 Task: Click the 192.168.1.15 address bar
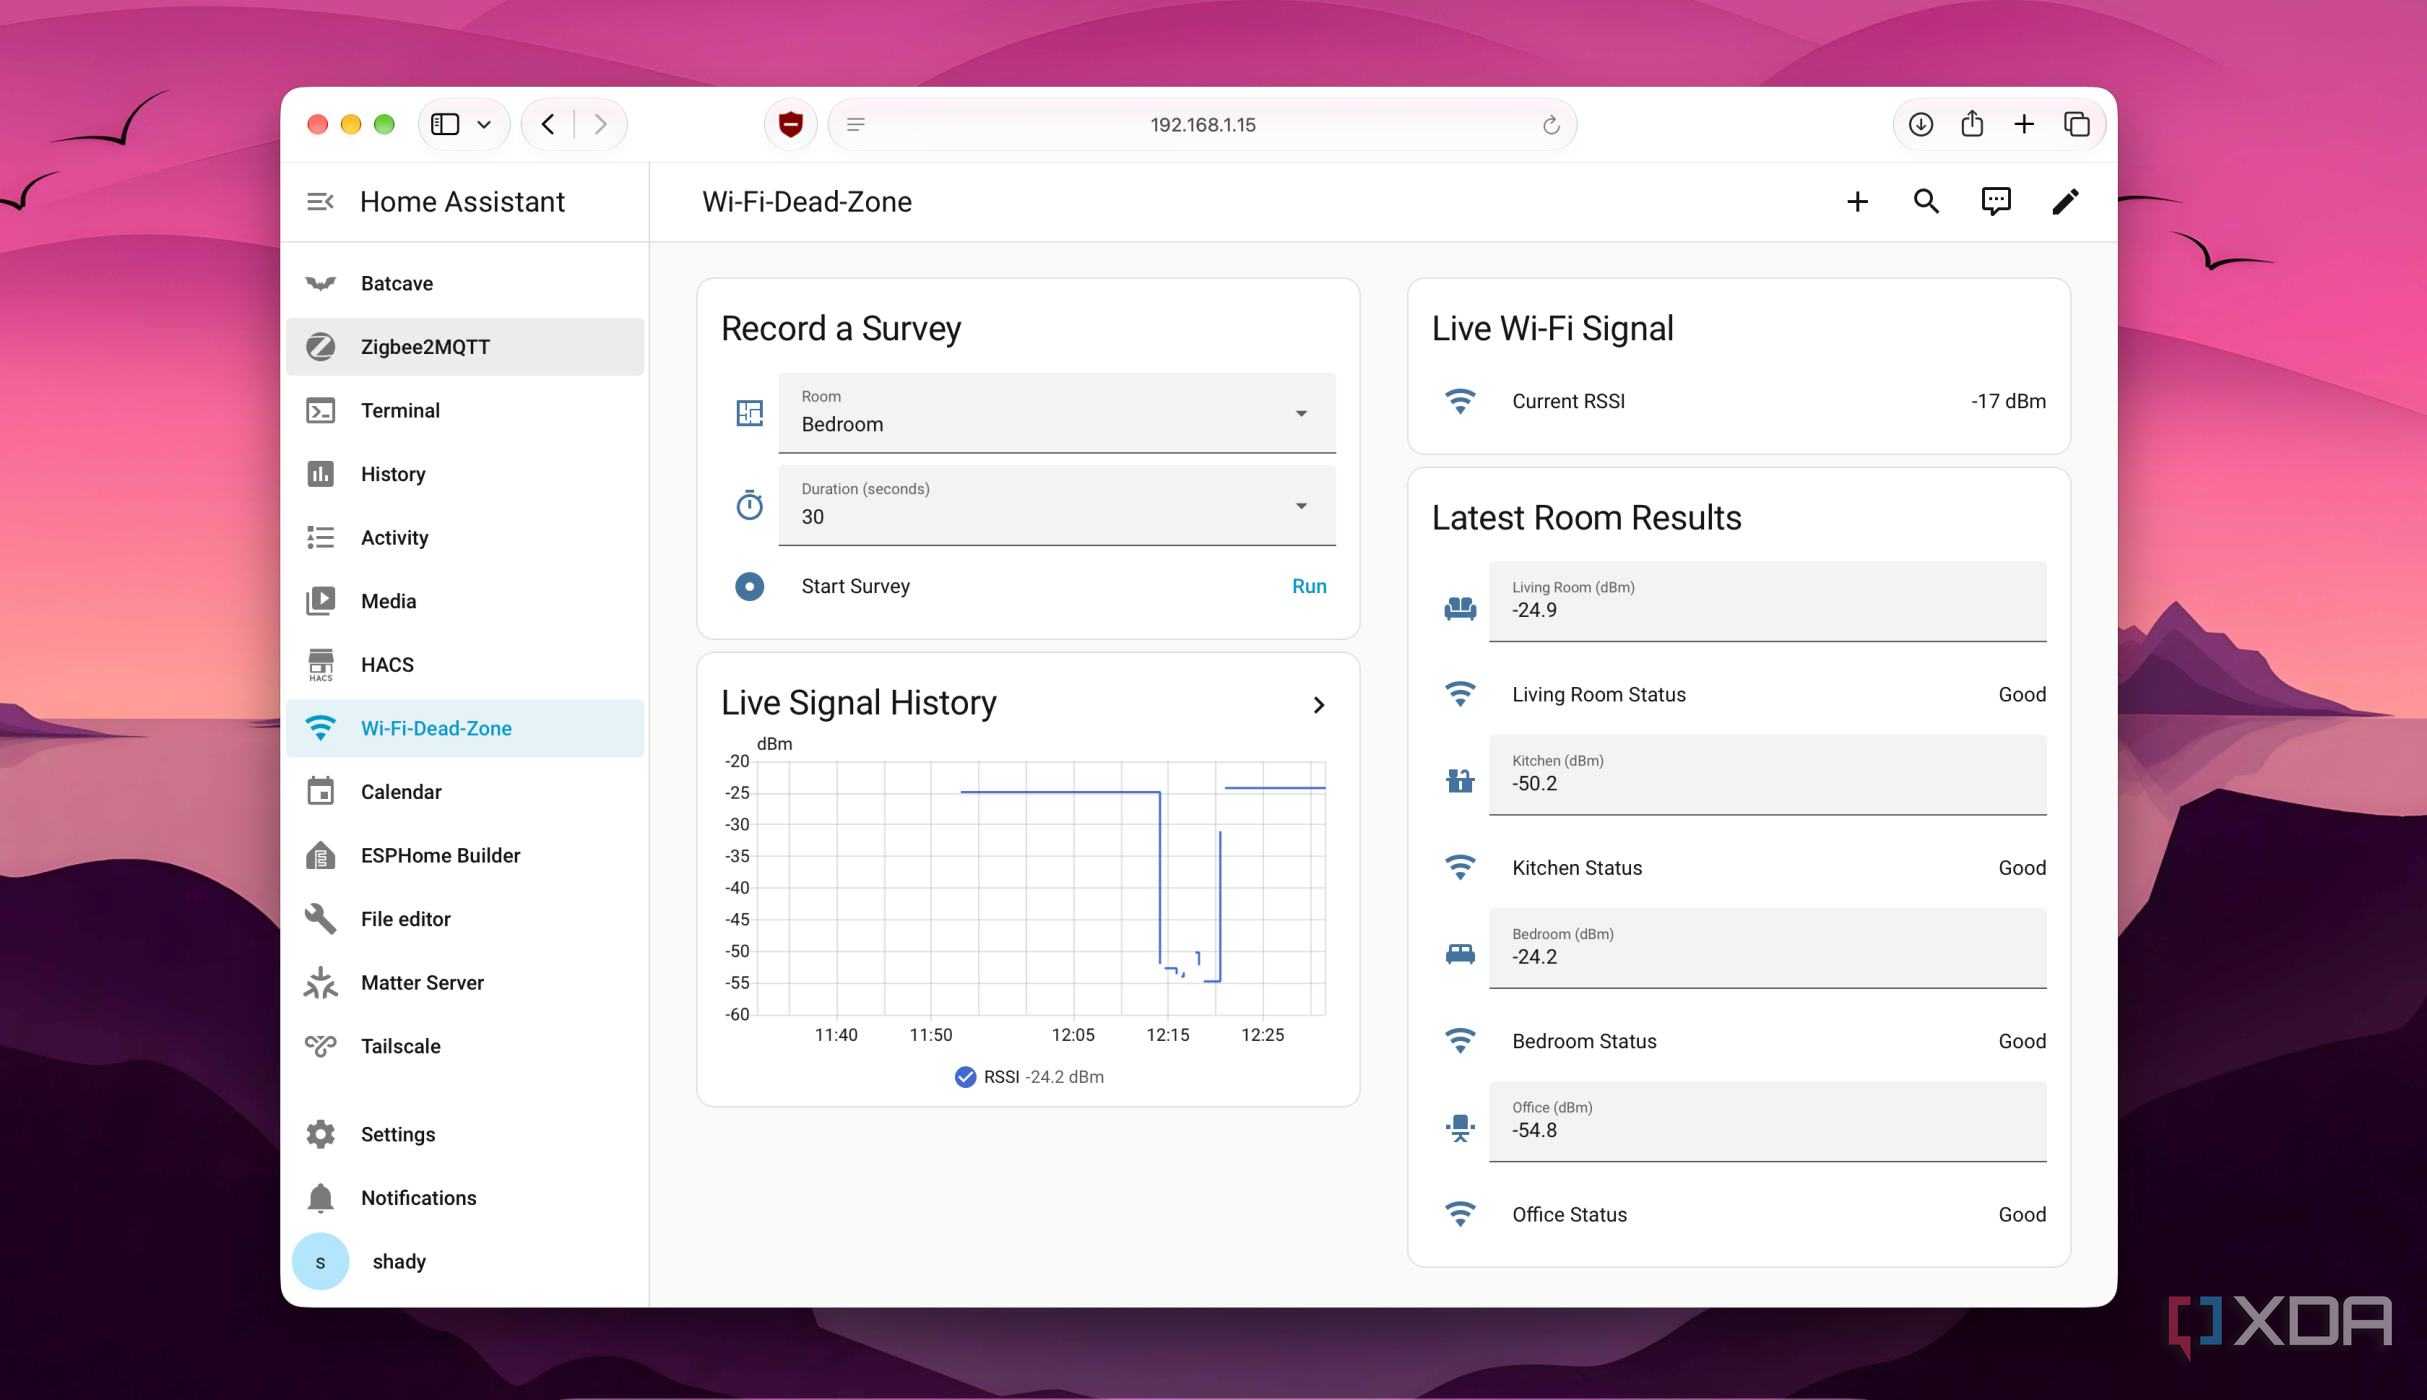[1203, 125]
